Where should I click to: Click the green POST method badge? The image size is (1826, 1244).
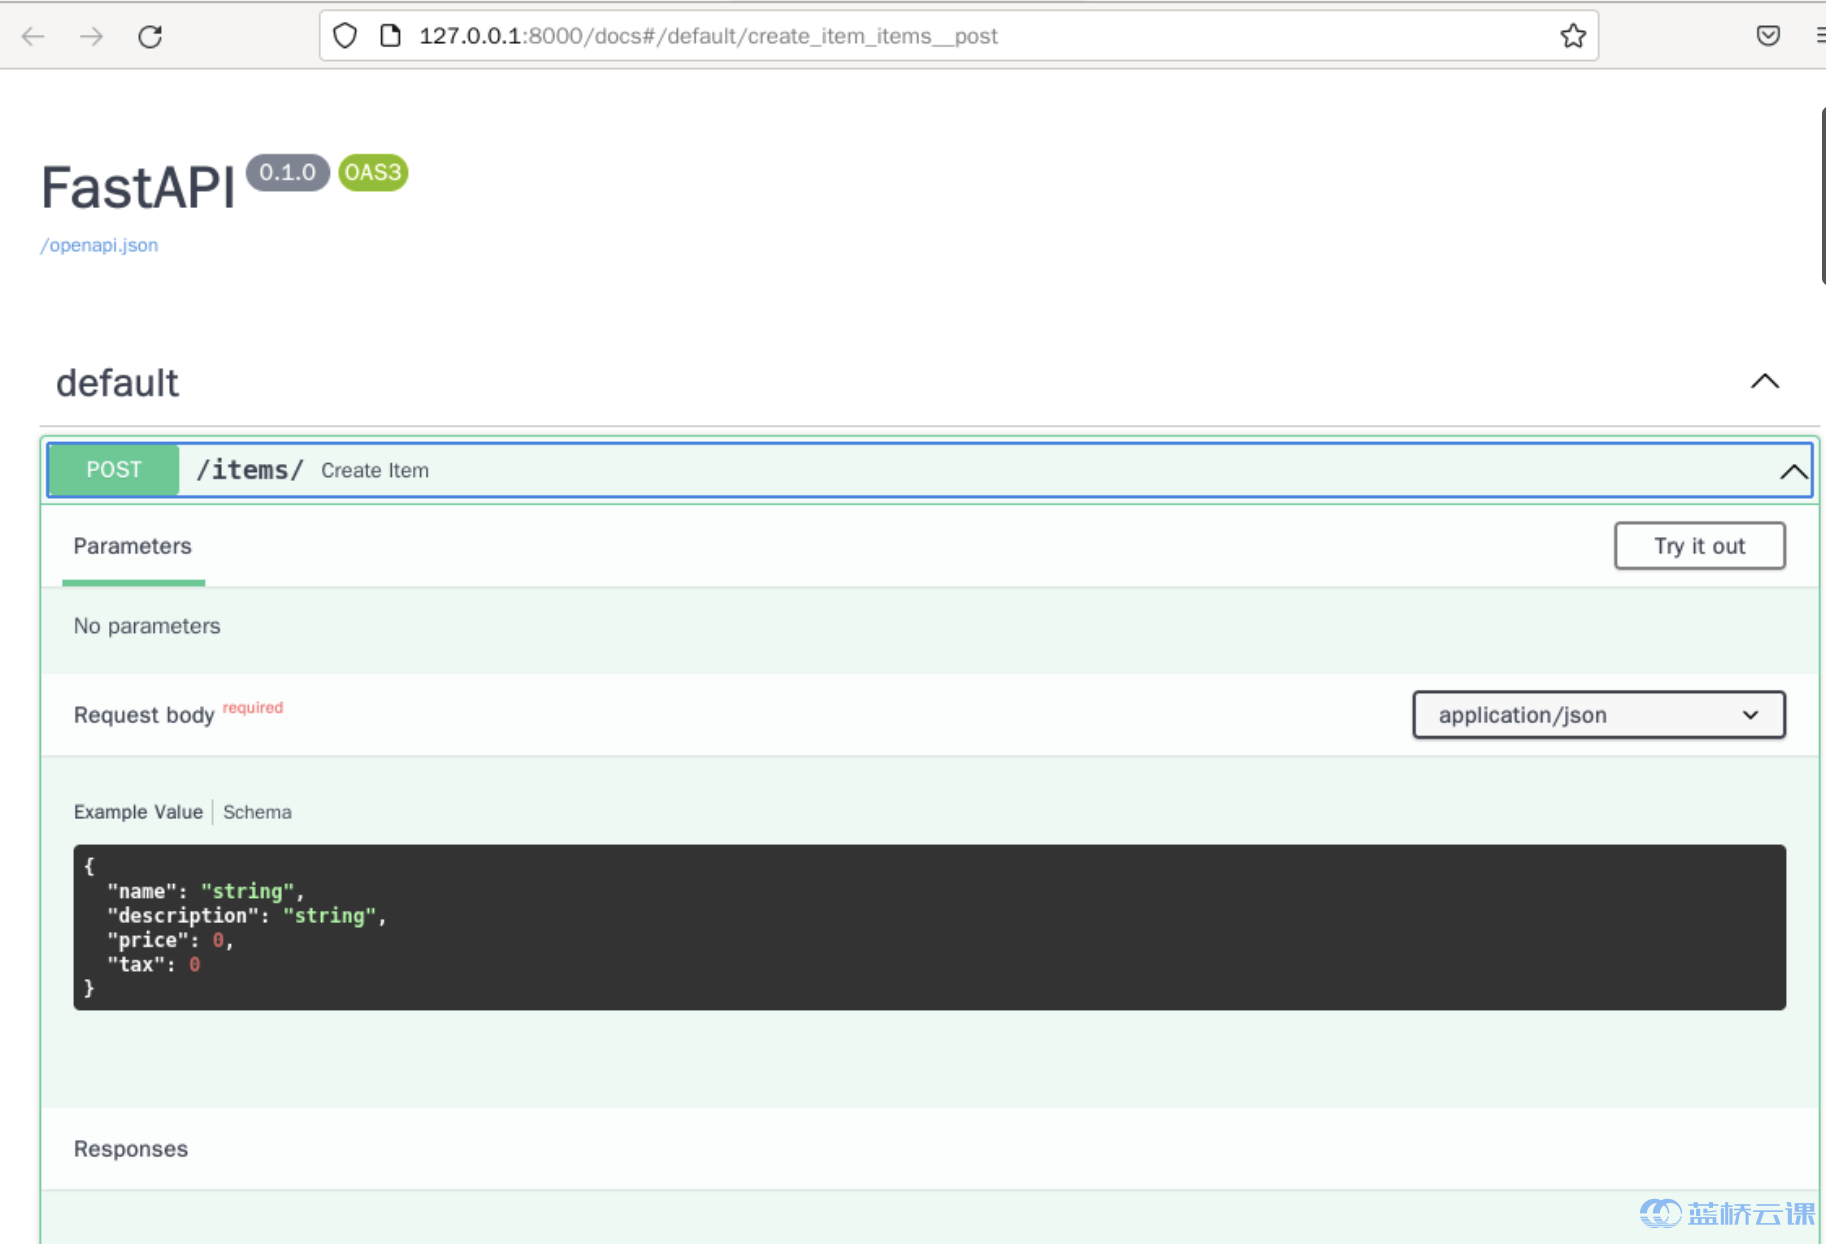click(114, 470)
